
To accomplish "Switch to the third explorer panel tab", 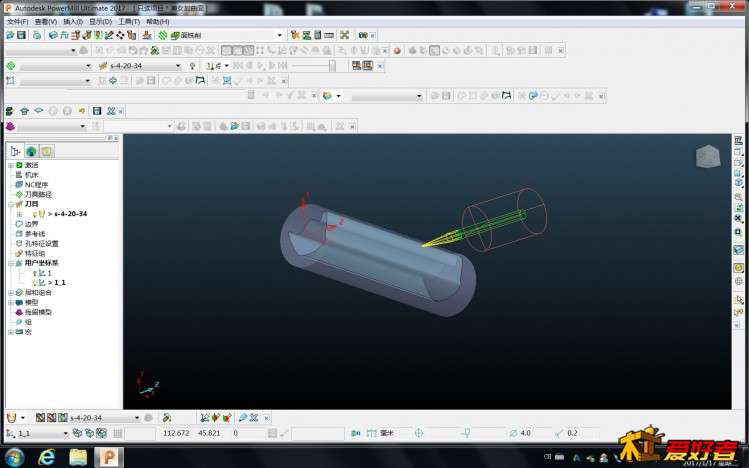I will (x=46, y=151).
